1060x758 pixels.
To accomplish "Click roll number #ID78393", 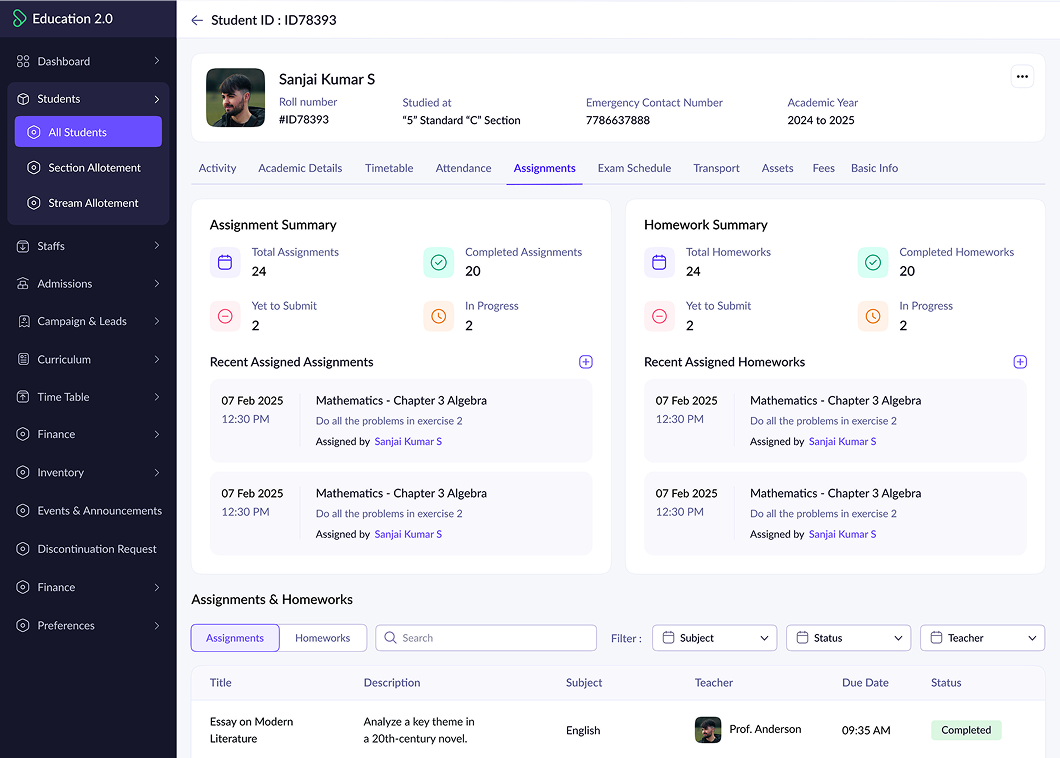I will click(304, 120).
